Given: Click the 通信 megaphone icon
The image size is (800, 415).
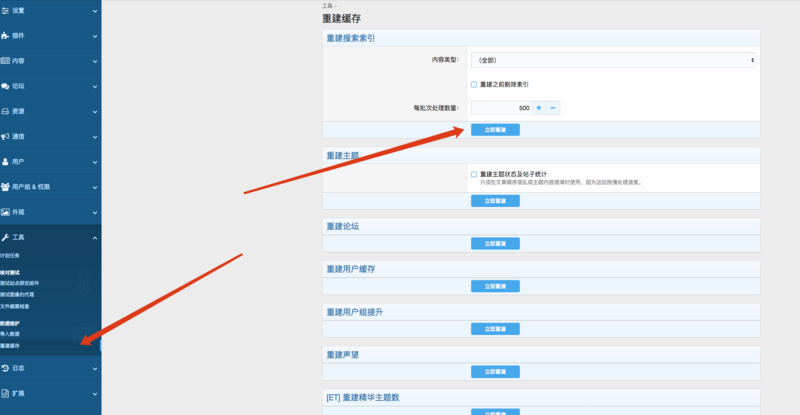Looking at the screenshot, I should pyautogui.click(x=6, y=136).
